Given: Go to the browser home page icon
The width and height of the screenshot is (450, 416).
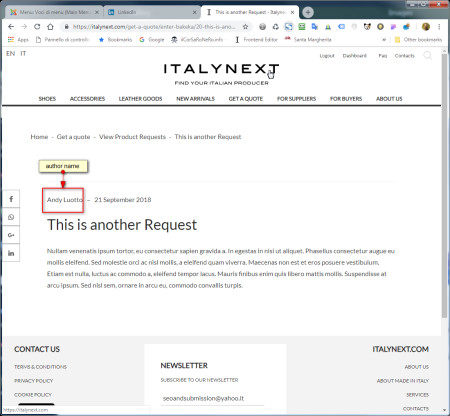Looking at the screenshot, I should (x=50, y=27).
